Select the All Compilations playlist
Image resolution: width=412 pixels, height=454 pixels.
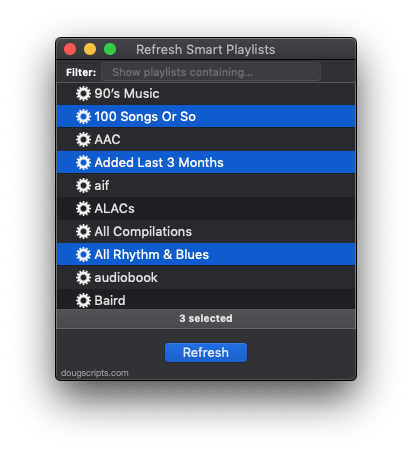click(x=206, y=232)
